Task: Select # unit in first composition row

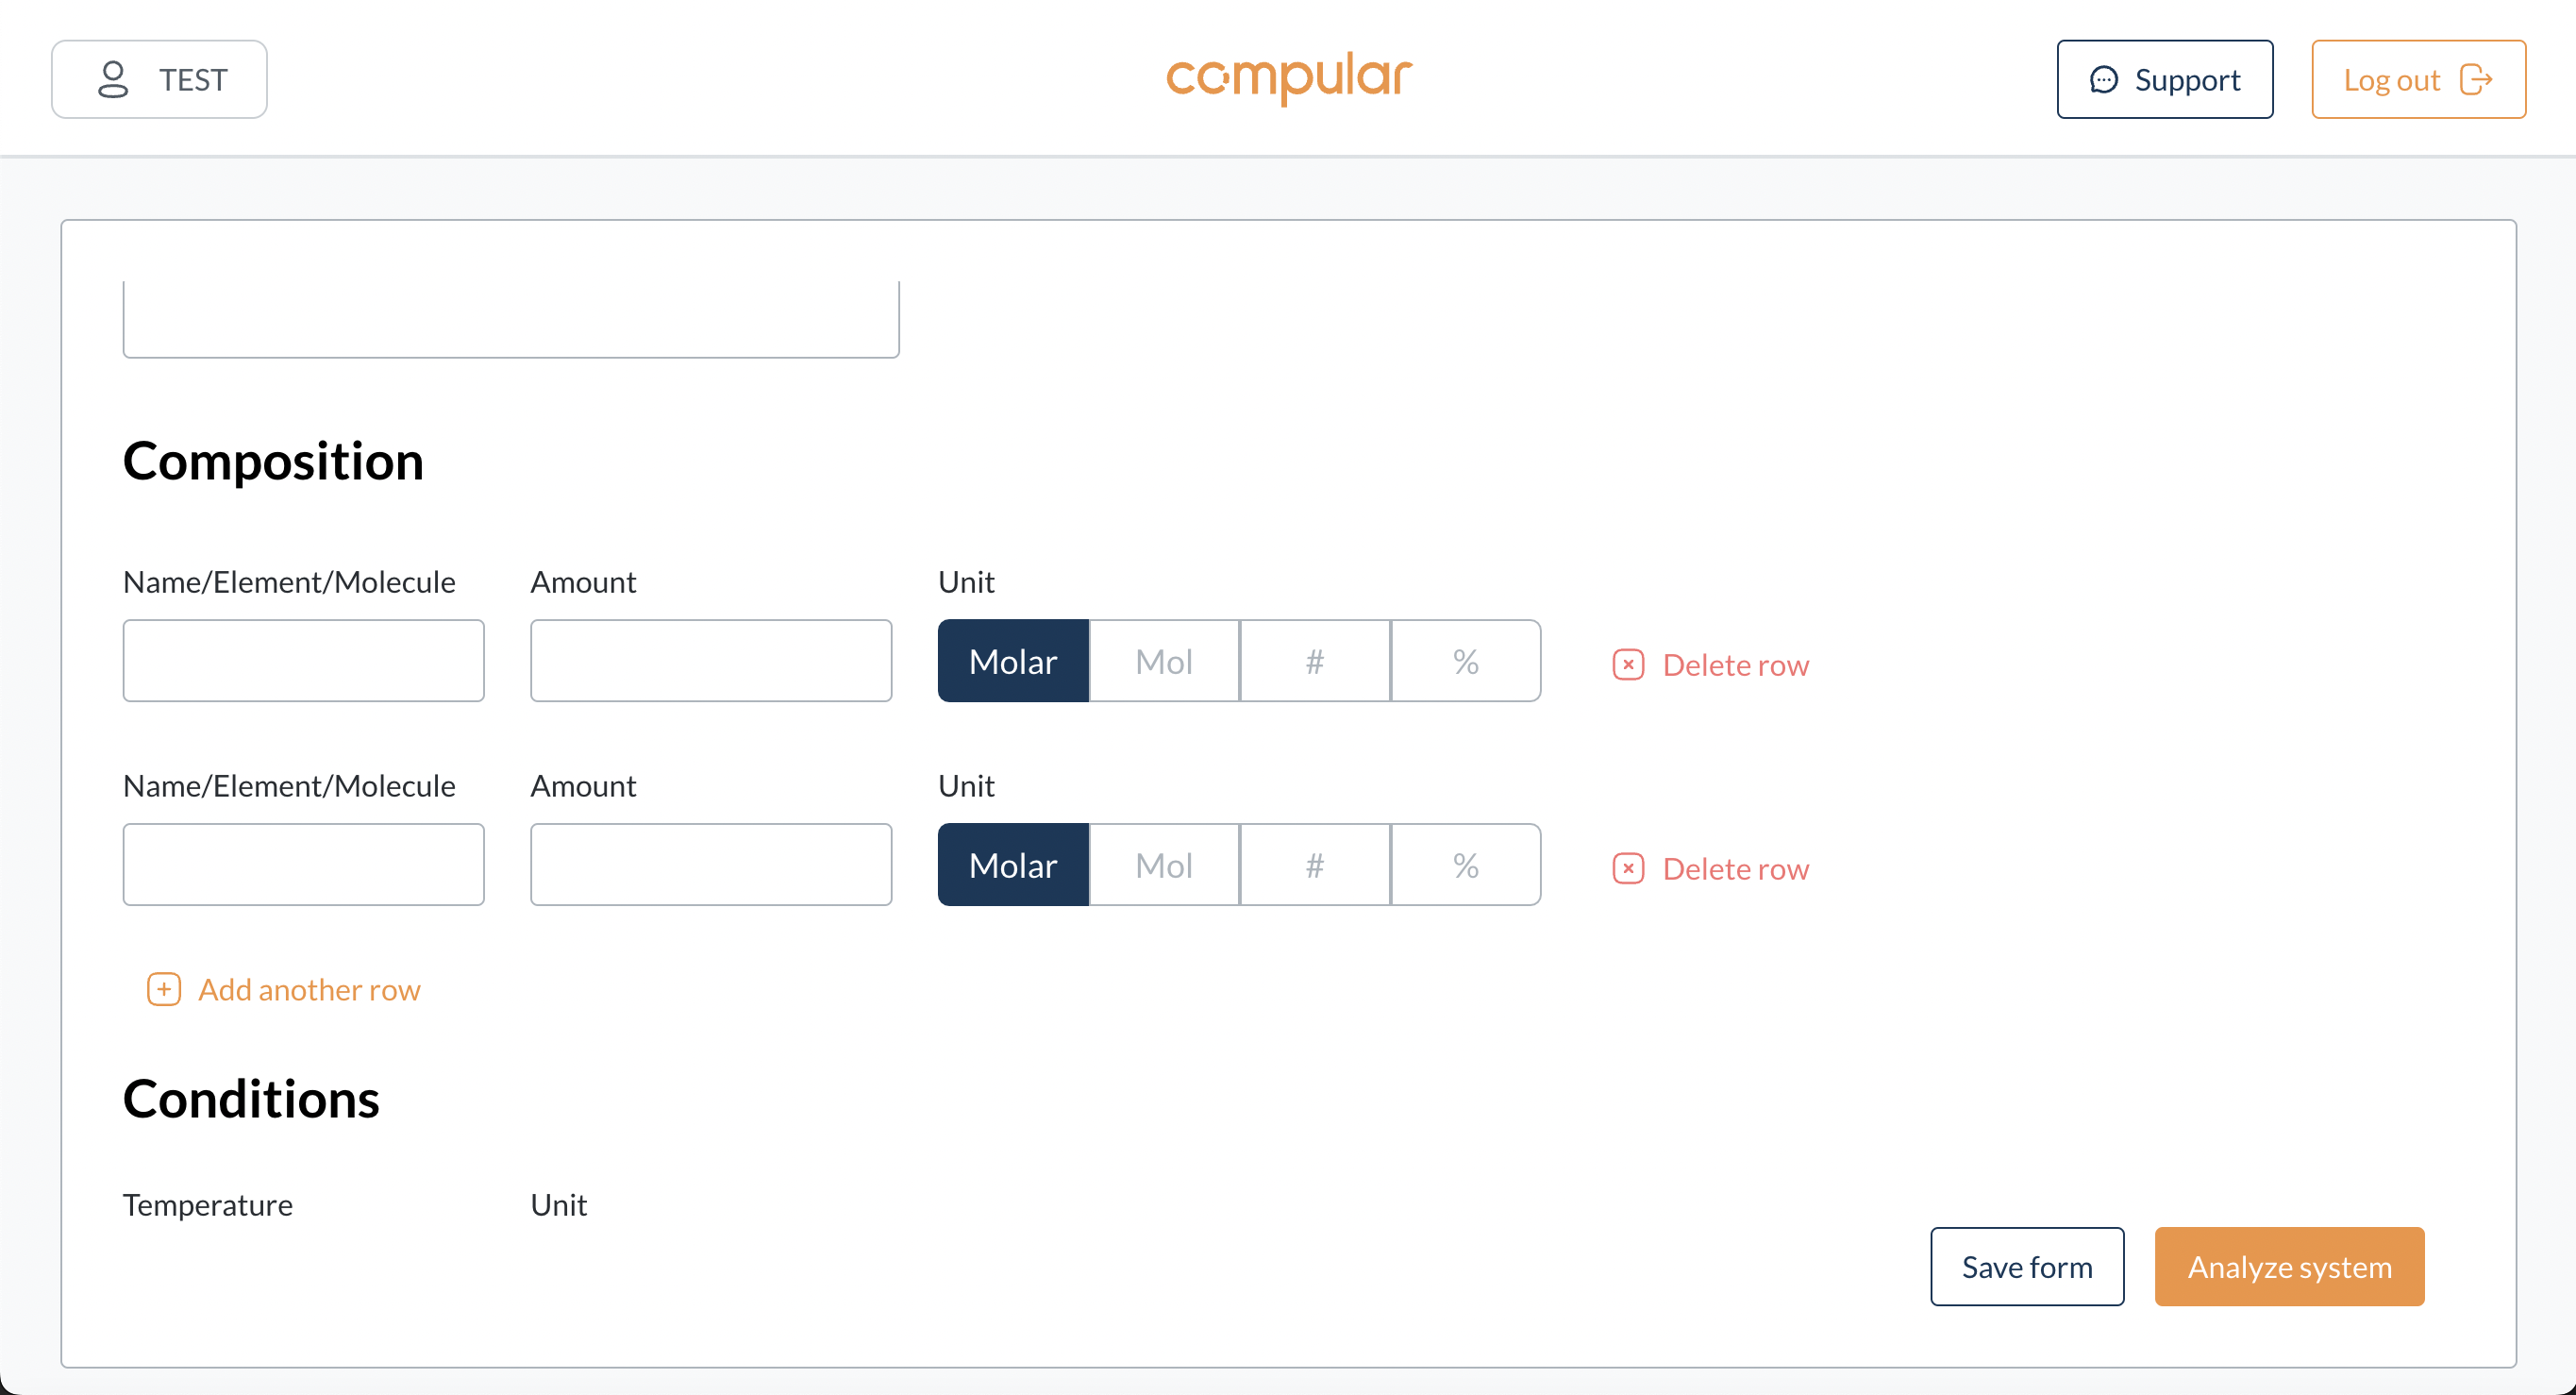Action: point(1315,661)
